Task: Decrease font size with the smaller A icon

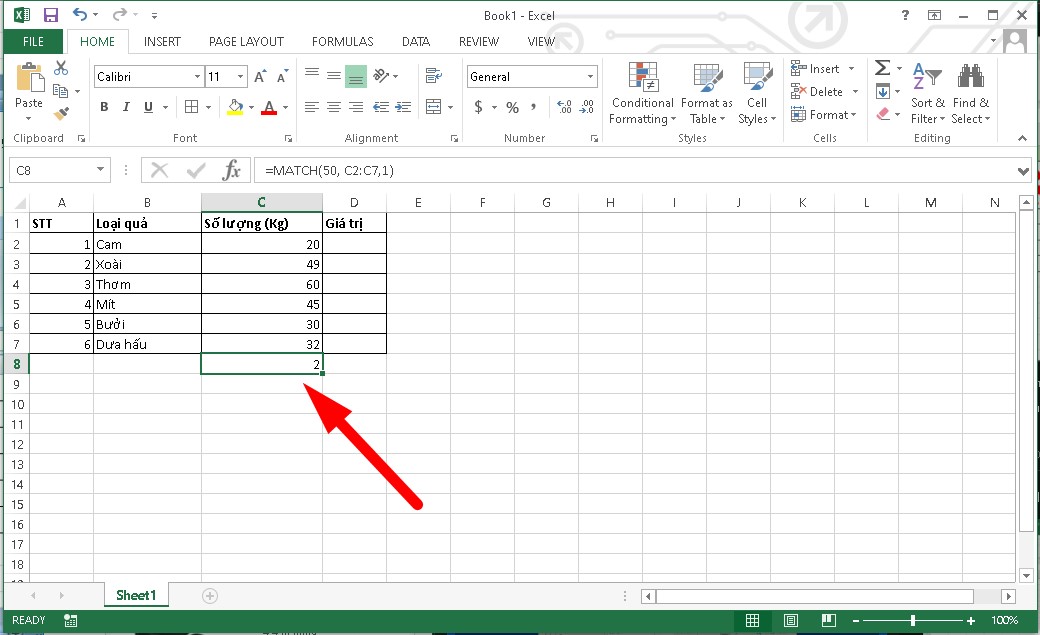Action: 282,76
